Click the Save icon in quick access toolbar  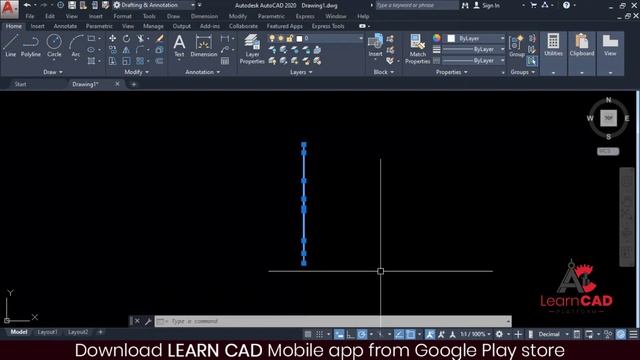pos(72,5)
